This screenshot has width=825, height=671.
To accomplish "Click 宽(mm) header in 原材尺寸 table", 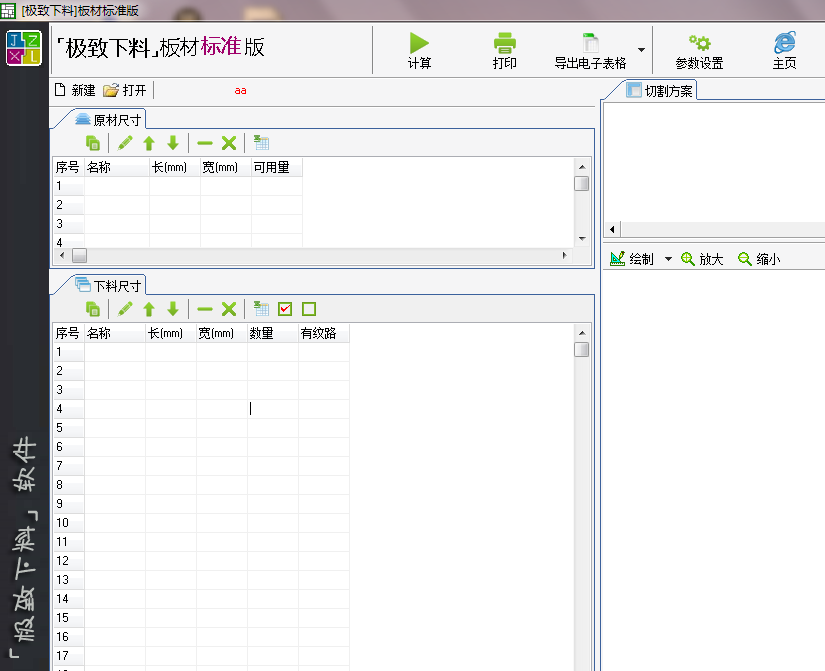I will click(x=226, y=167).
